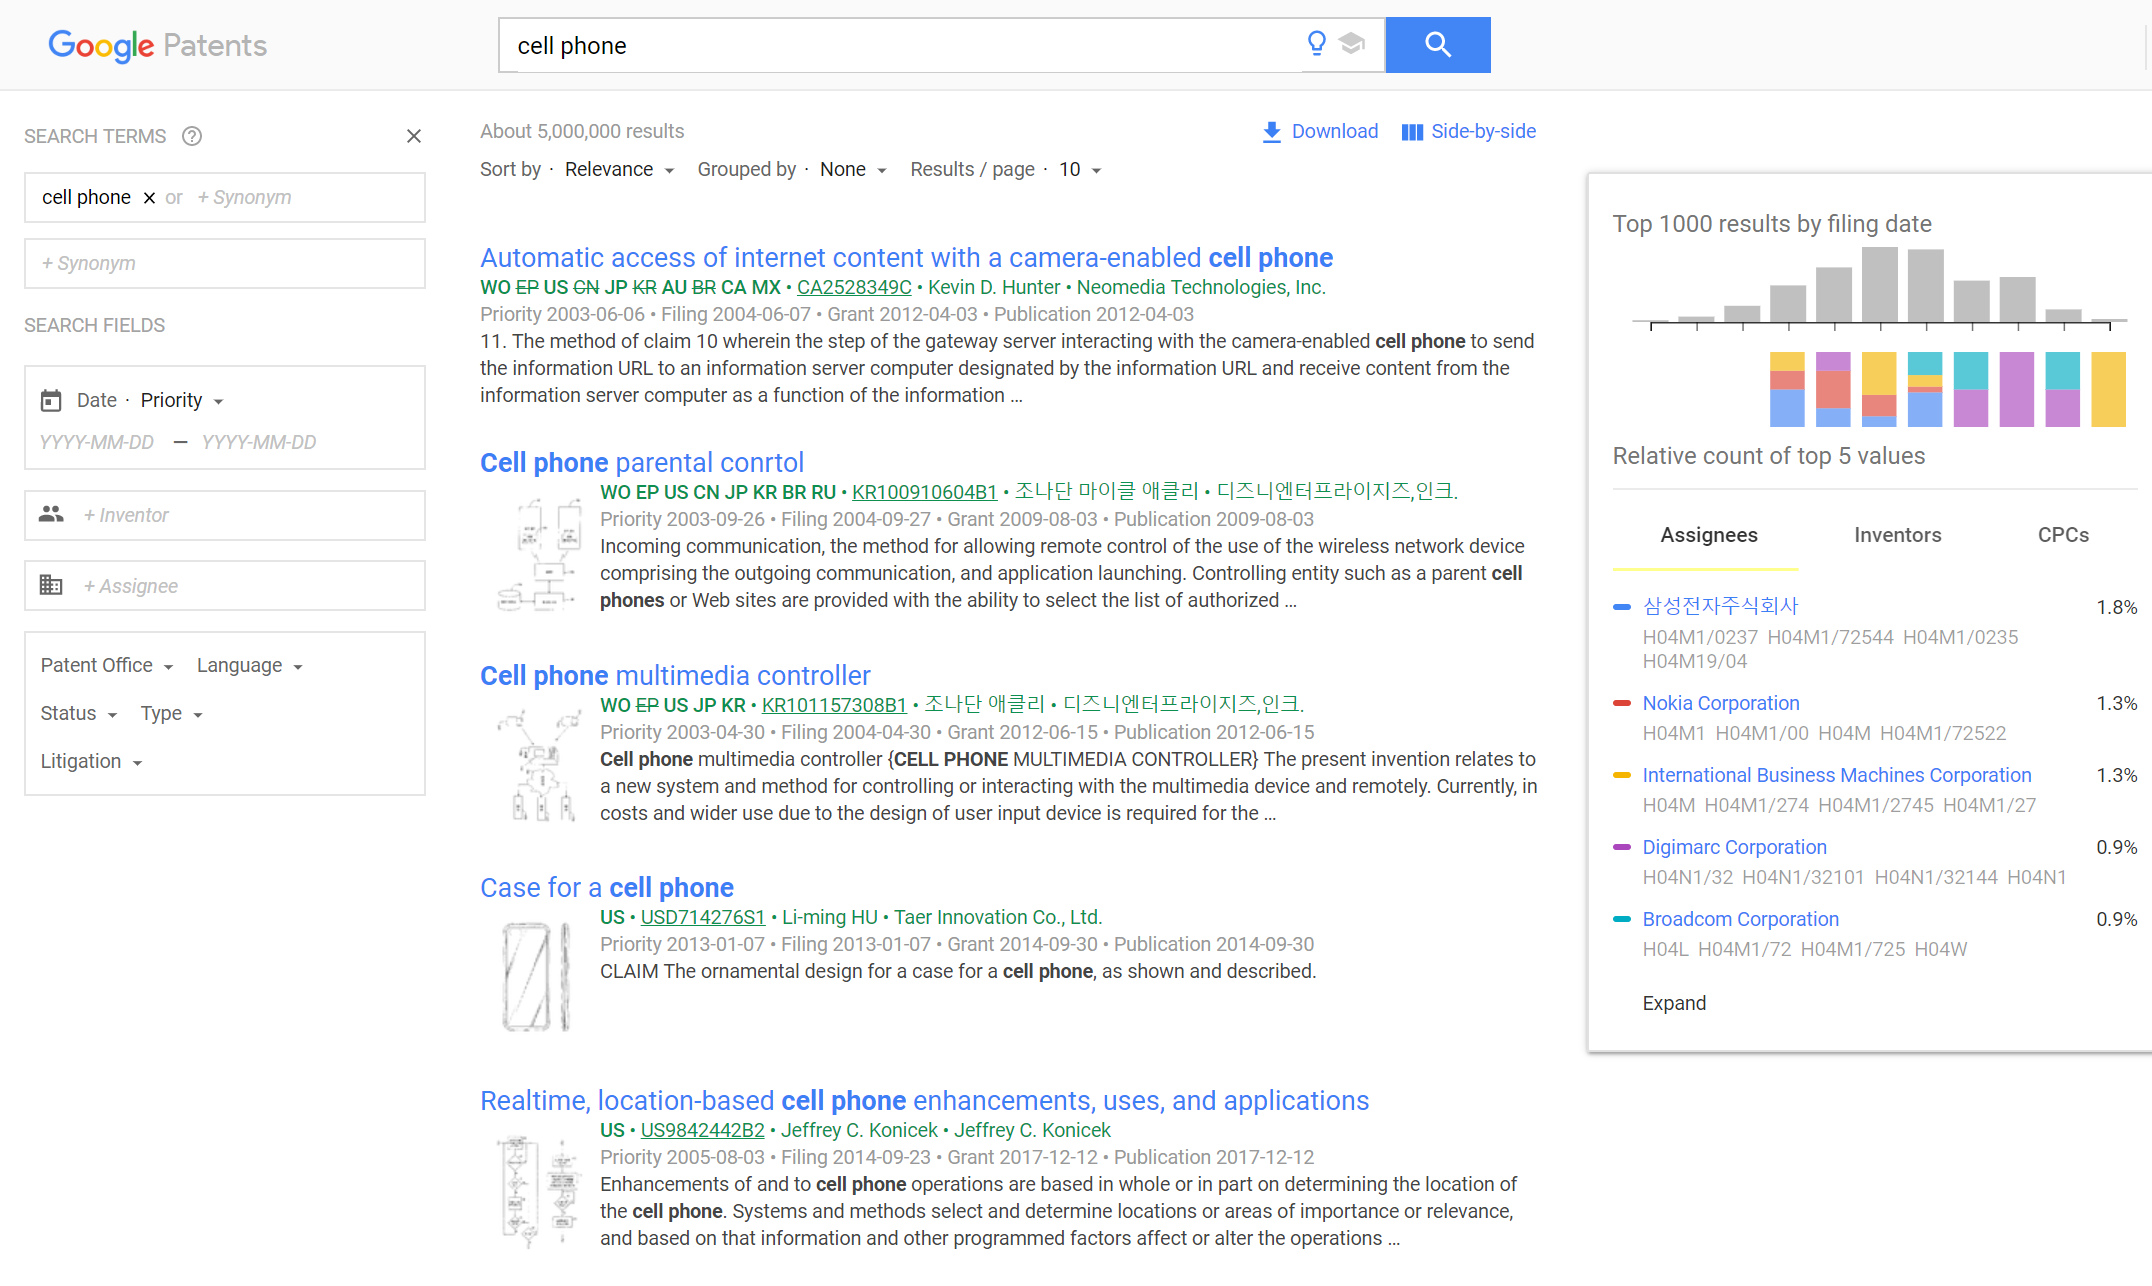Click the synonym field beside 'cell phone'

coord(305,198)
